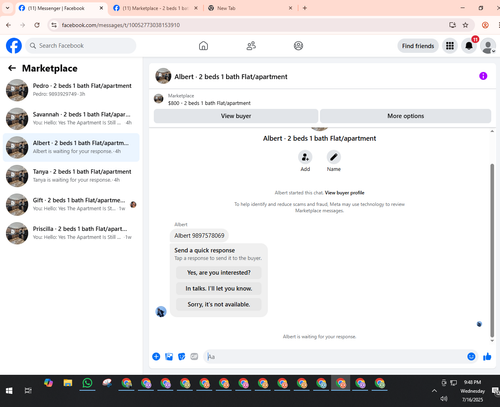
Task: Open the emoji picker in message box
Action: click(471, 357)
